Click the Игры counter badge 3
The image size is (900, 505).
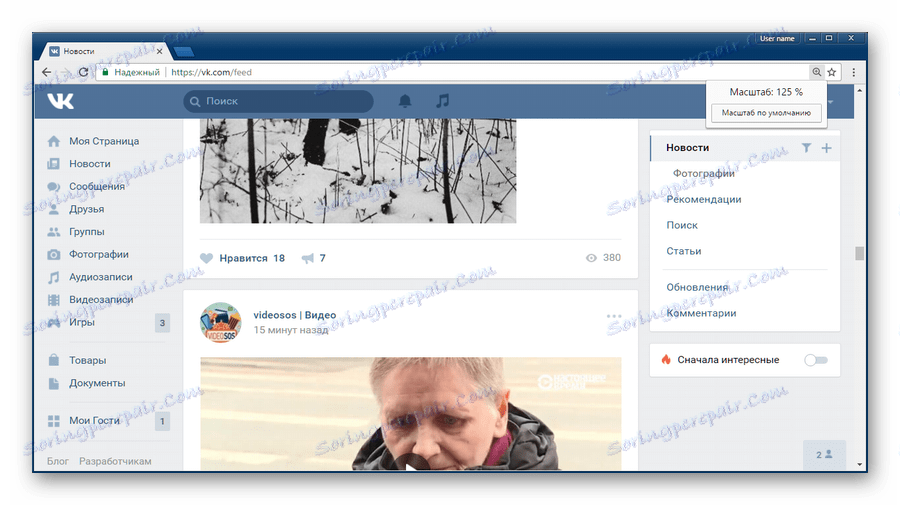tap(162, 323)
